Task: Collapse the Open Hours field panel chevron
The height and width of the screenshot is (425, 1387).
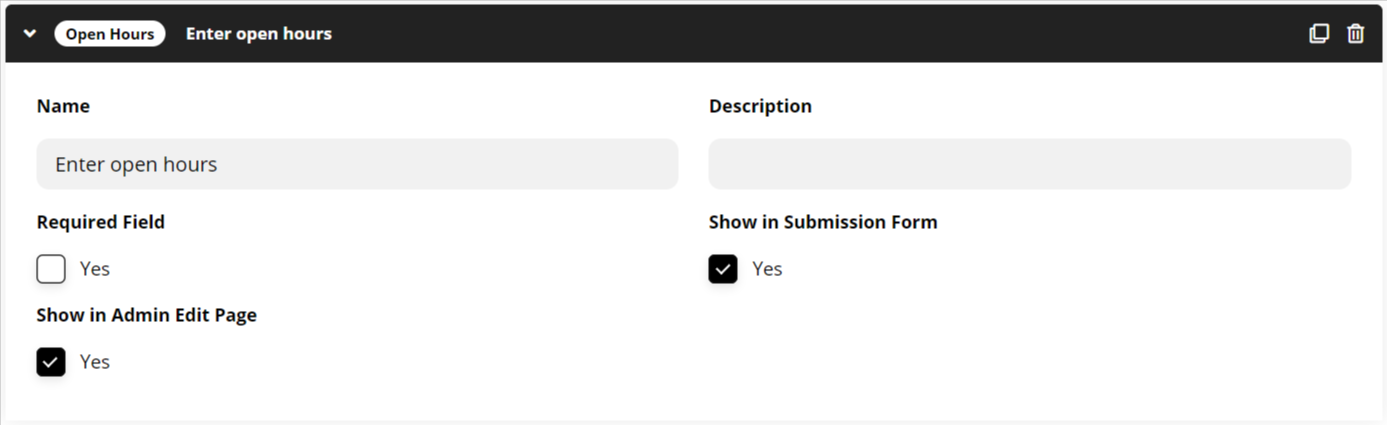Action: coord(30,34)
